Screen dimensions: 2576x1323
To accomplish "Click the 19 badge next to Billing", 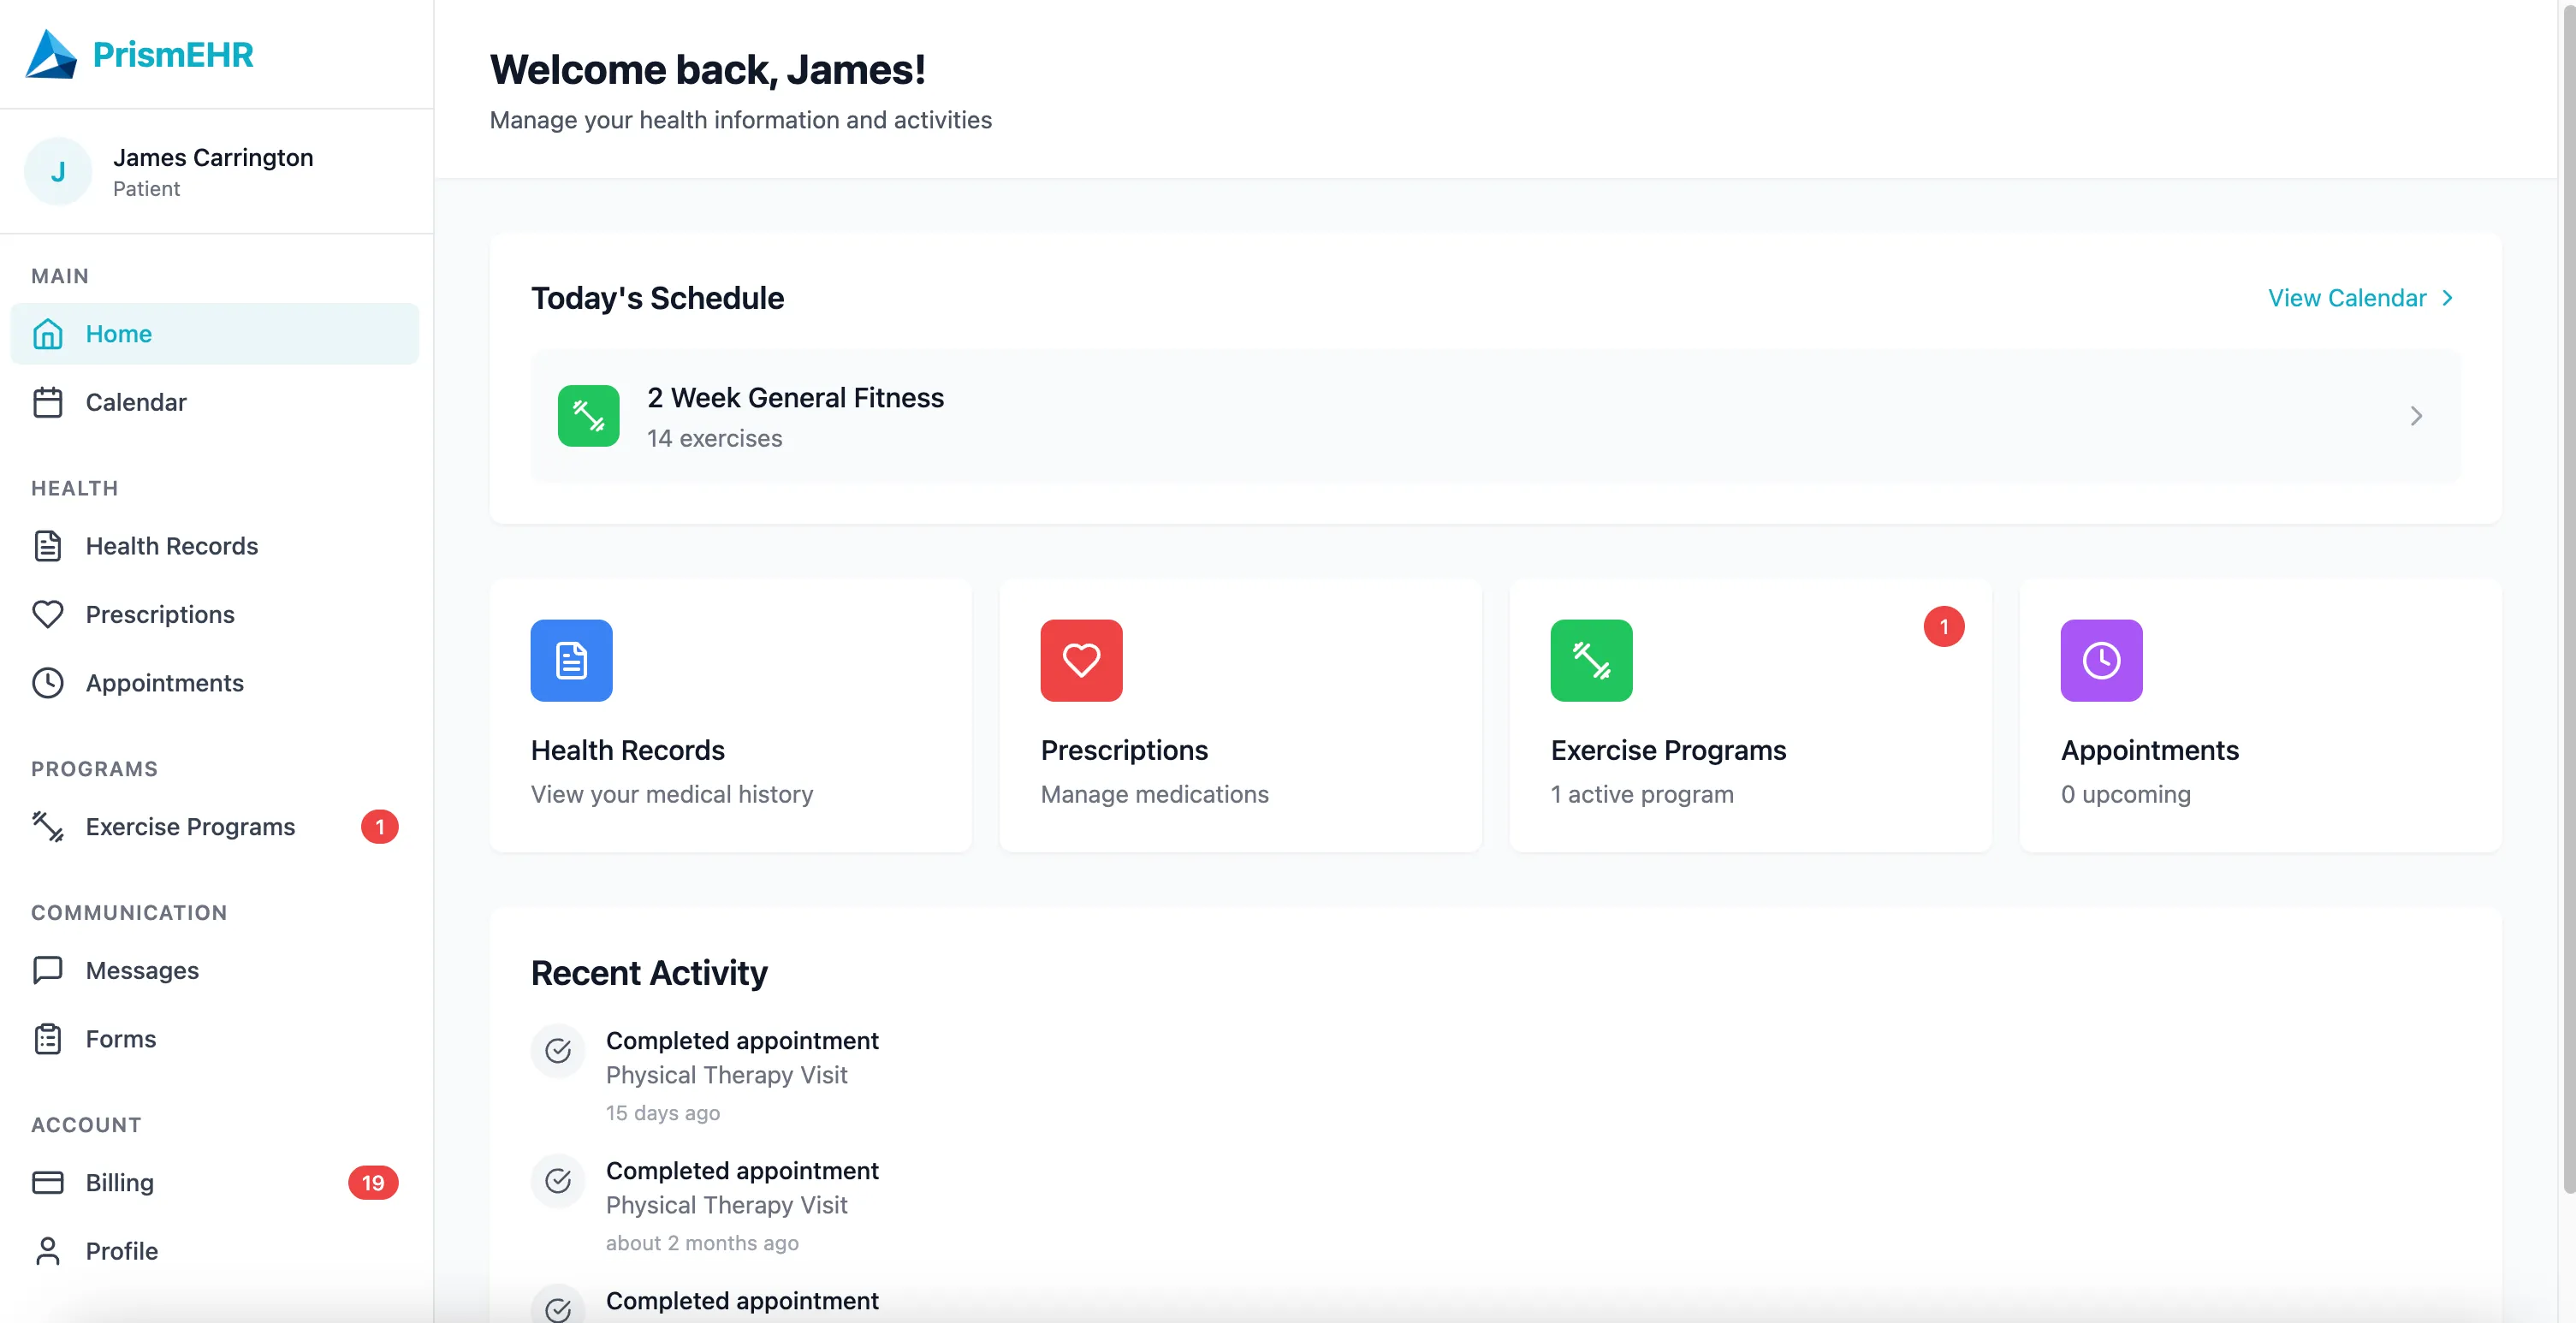I will pyautogui.click(x=373, y=1183).
